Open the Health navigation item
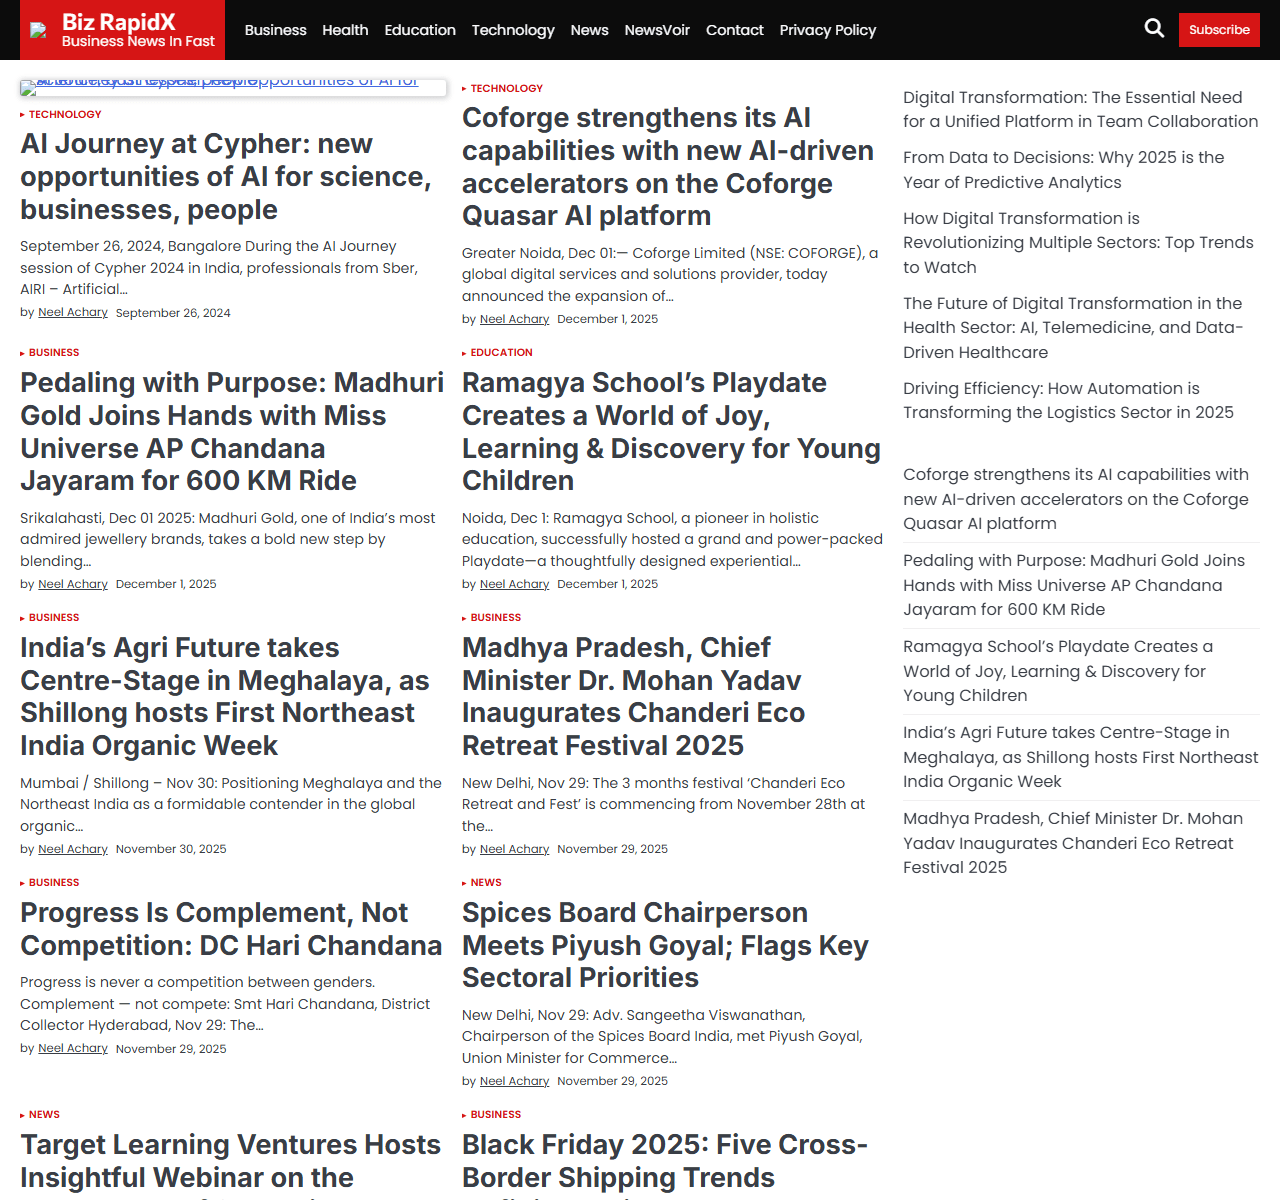 [x=345, y=30]
